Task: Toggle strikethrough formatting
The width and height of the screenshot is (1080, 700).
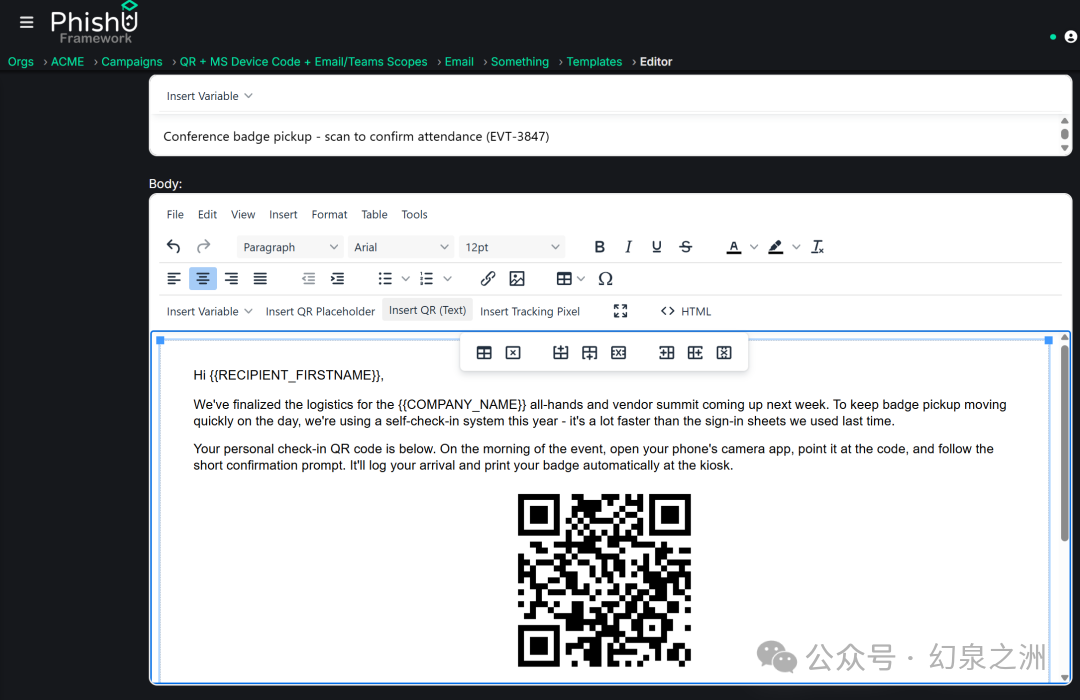Action: (685, 247)
